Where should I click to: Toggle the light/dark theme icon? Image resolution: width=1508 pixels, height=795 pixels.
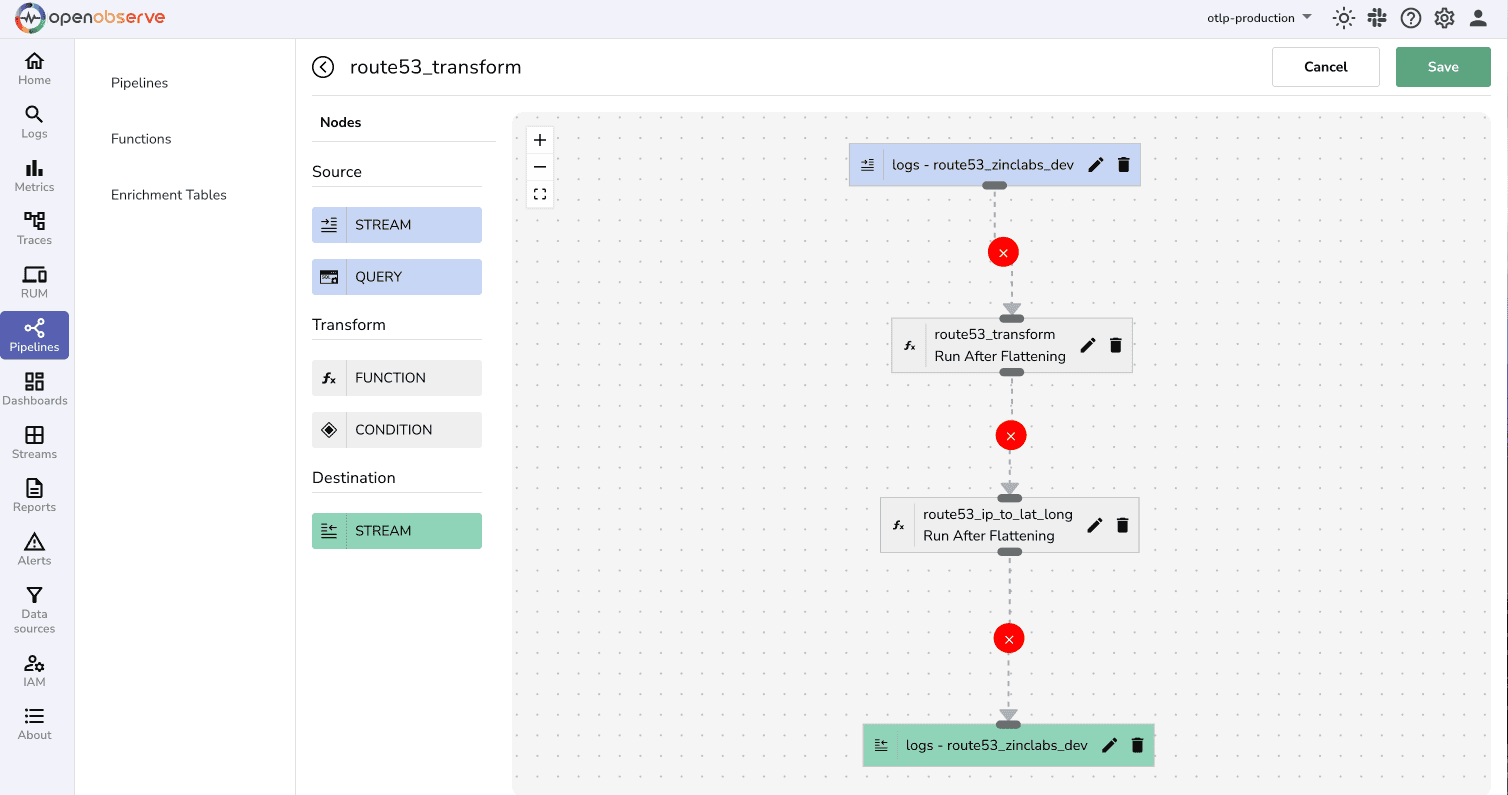[1343, 18]
